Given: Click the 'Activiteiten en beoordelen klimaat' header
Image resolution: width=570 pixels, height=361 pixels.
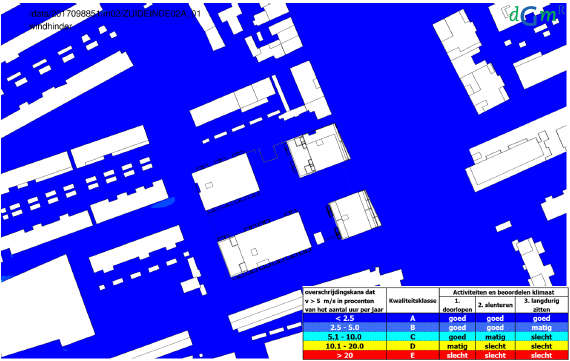Looking at the screenshot, I should click(503, 292).
